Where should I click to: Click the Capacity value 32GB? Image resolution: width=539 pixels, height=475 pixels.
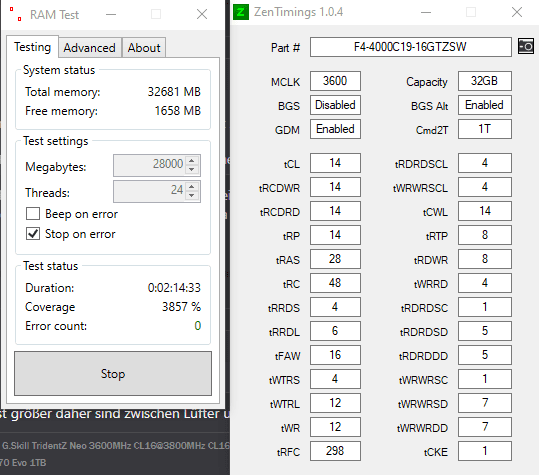coord(484,81)
